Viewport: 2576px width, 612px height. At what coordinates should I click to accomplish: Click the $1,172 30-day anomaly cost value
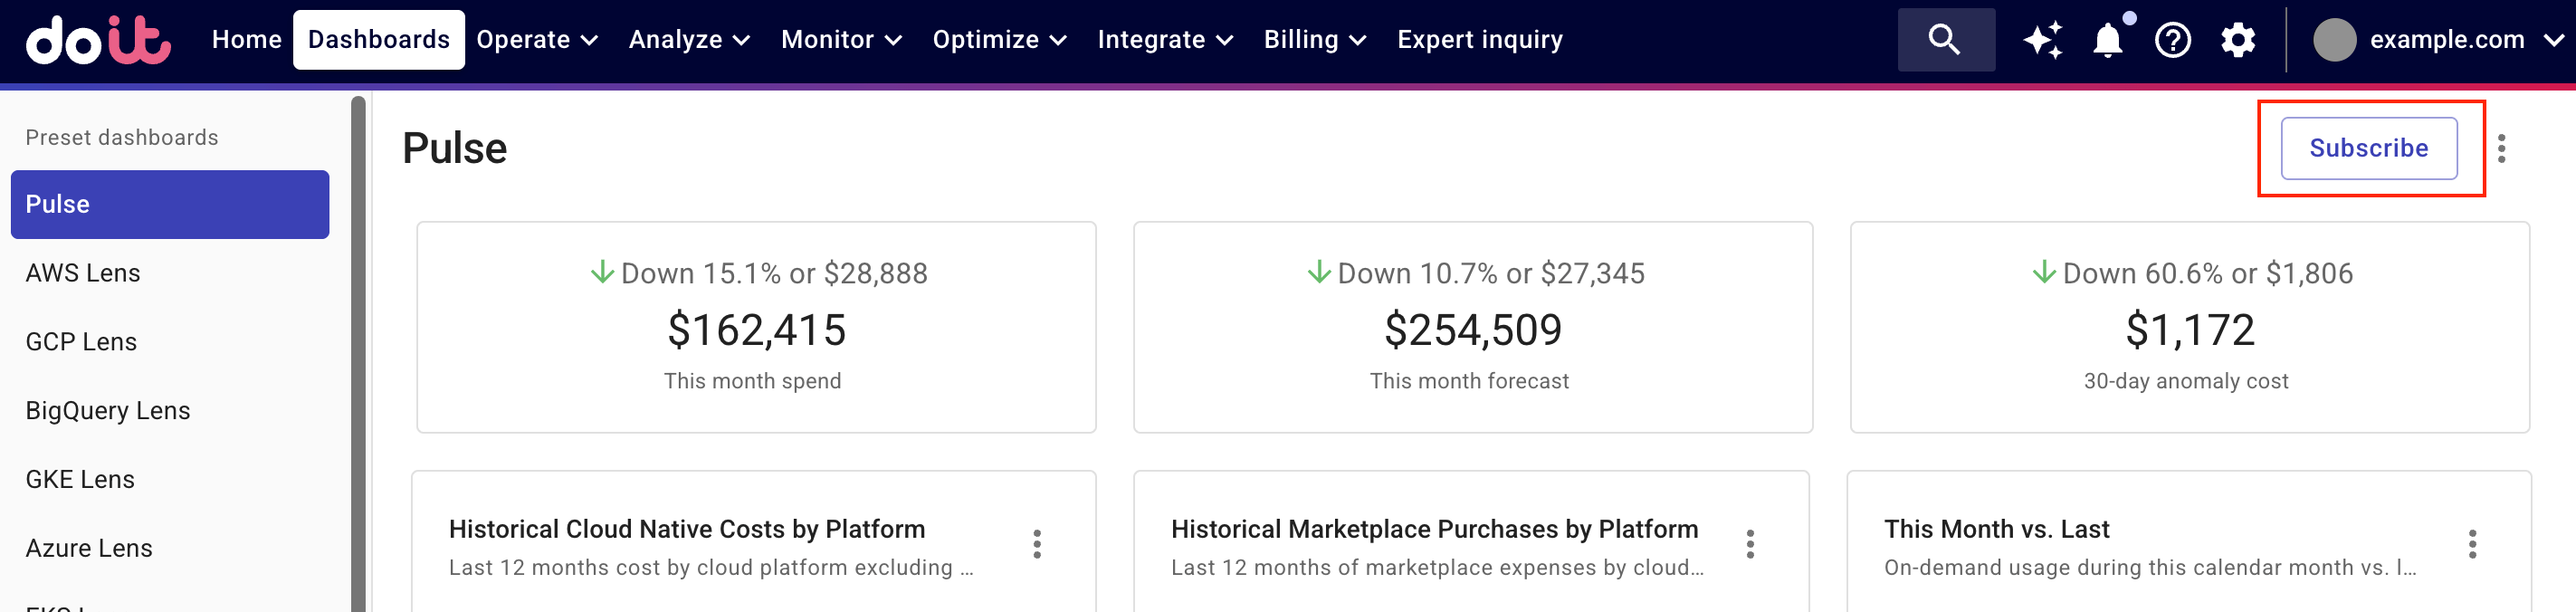coord(2189,330)
